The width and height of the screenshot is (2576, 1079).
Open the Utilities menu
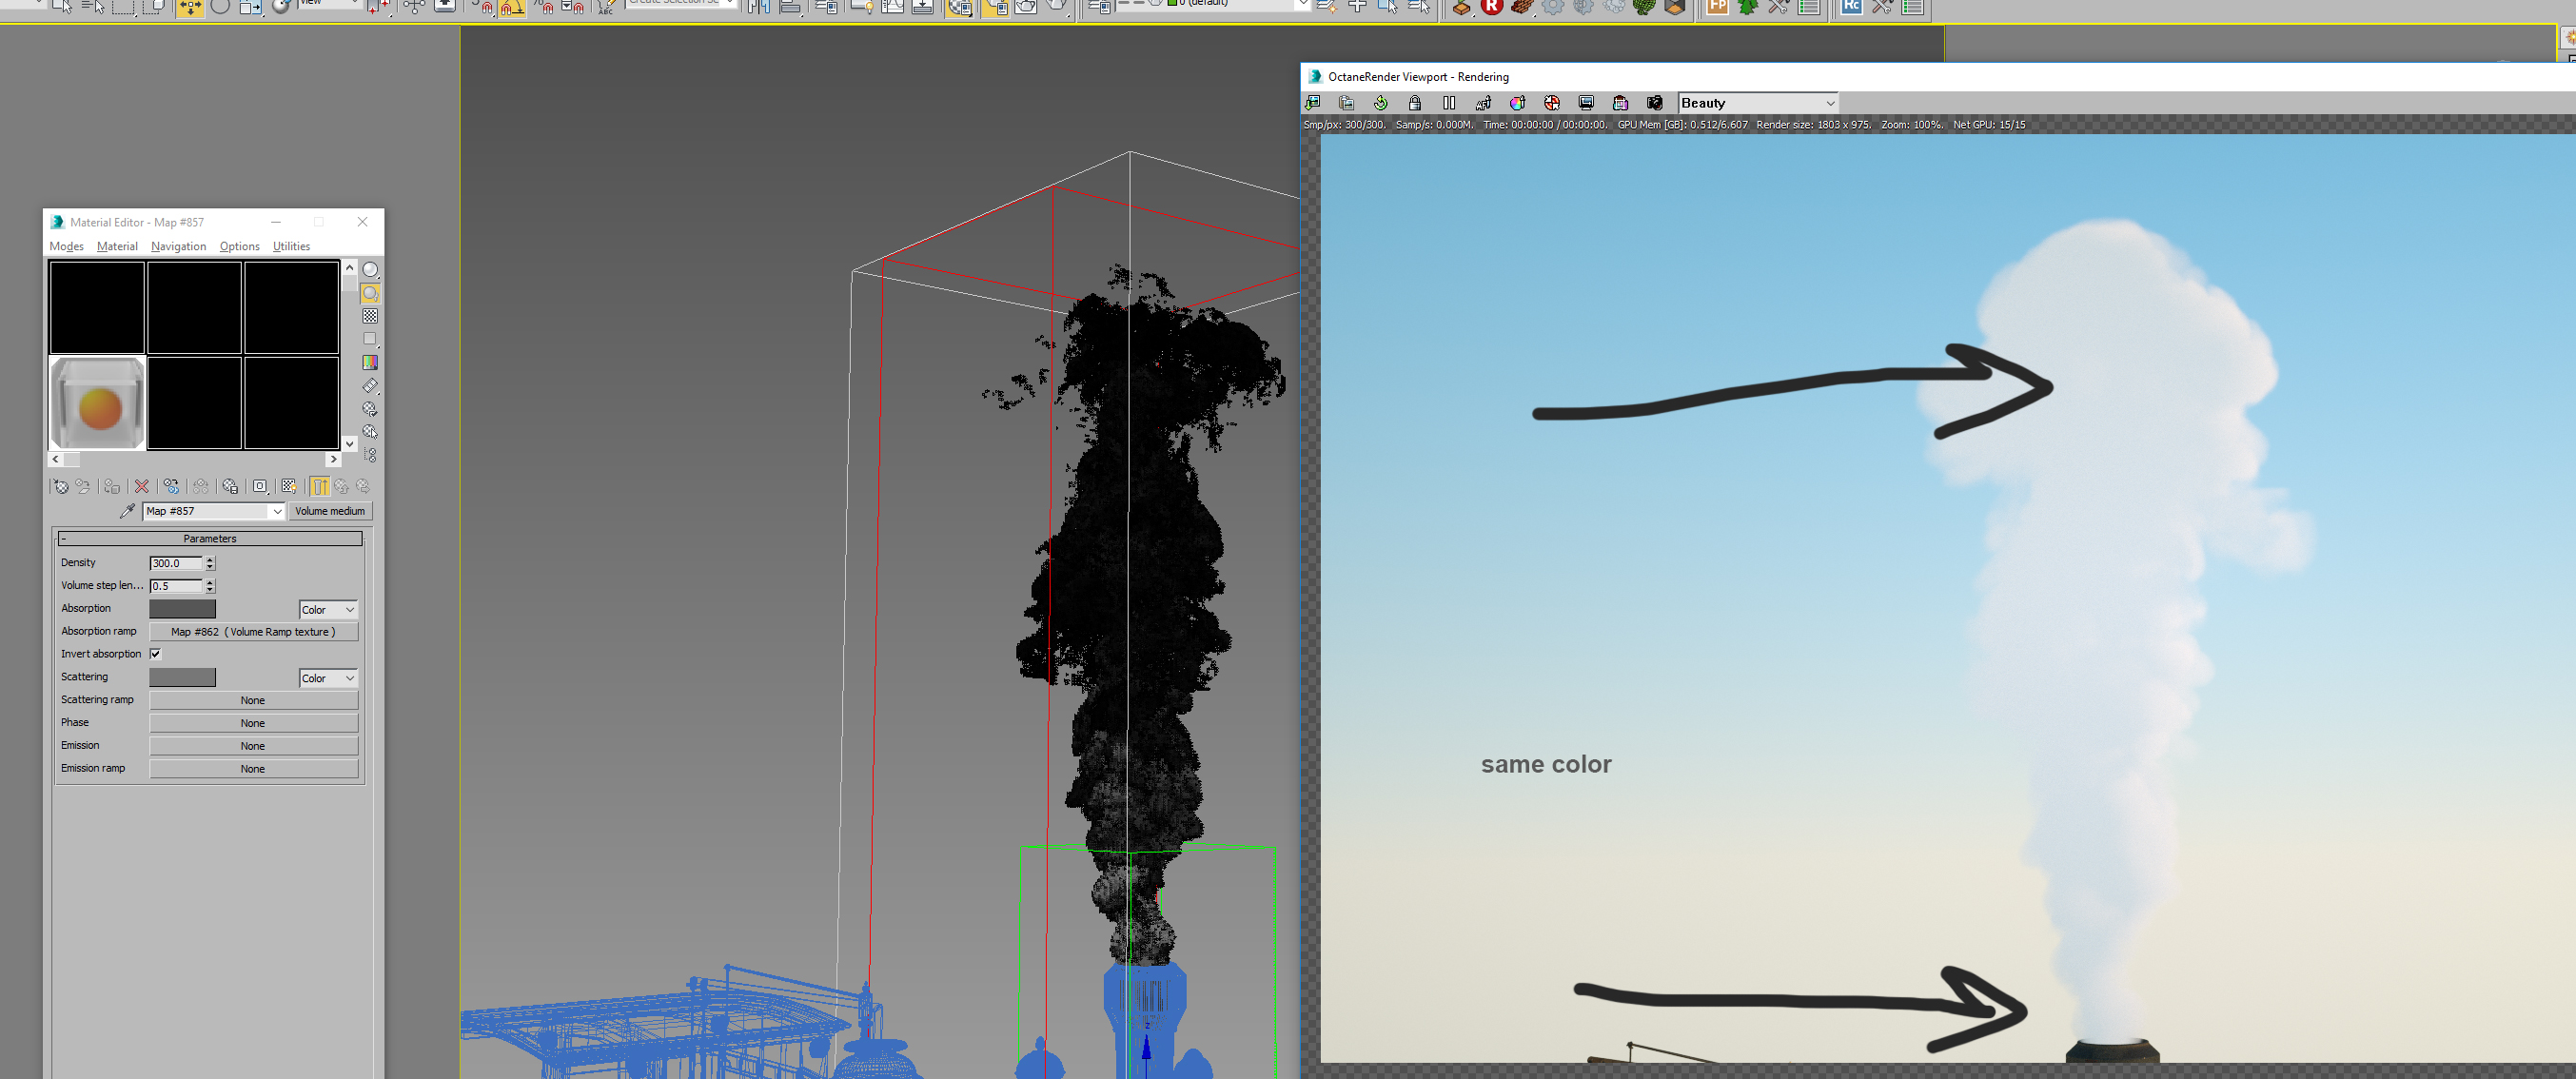click(291, 246)
